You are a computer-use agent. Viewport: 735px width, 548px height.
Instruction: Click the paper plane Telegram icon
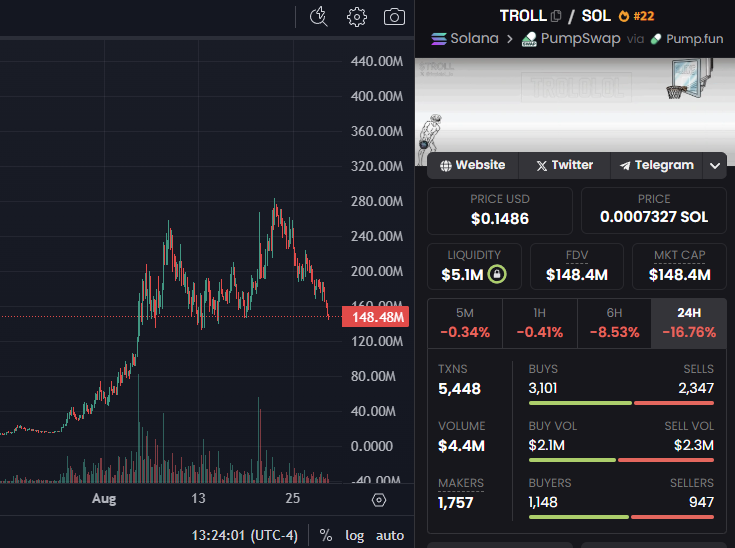point(625,165)
